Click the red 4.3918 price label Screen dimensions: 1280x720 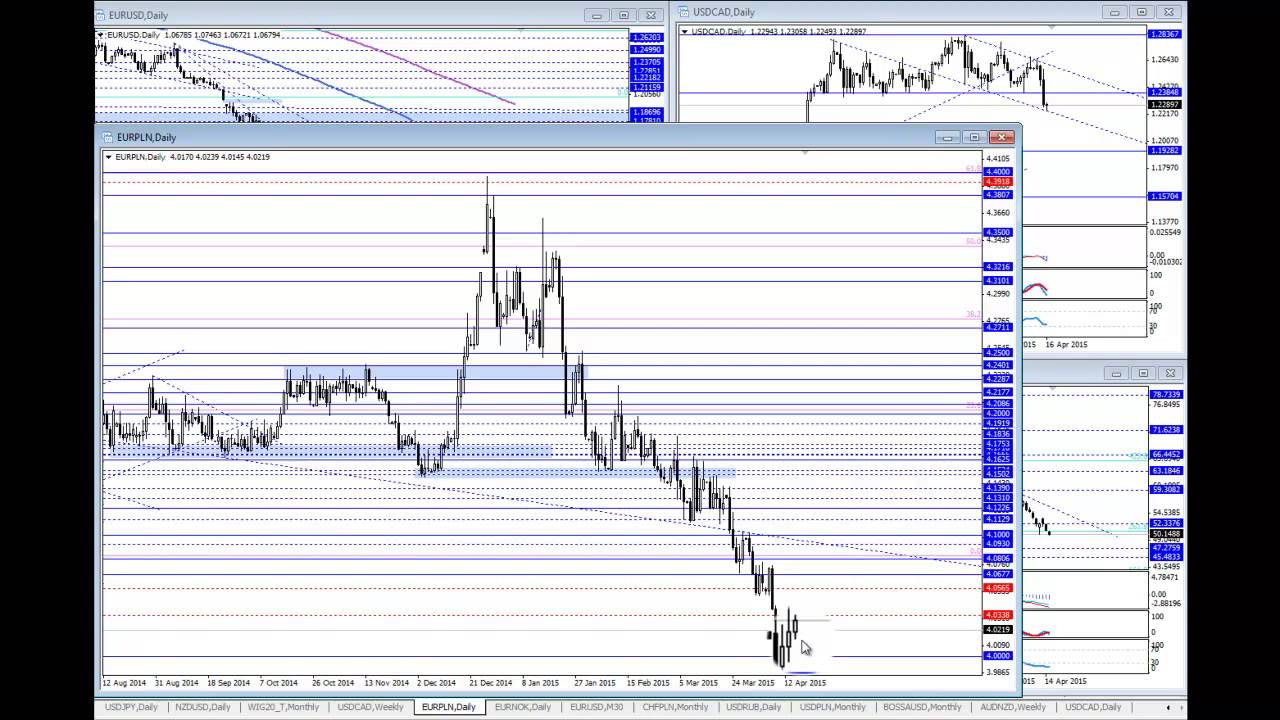[x=998, y=182]
